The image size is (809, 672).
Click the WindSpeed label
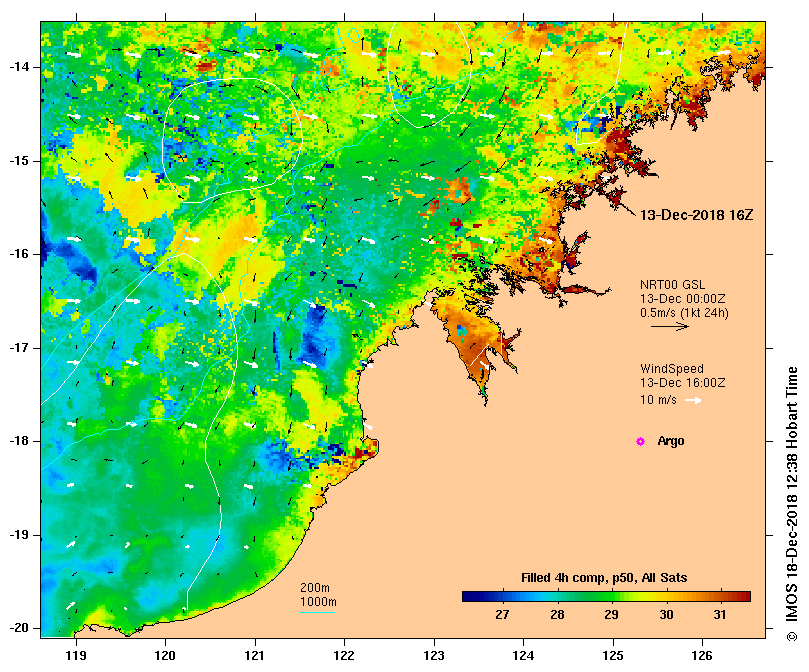[x=672, y=369]
